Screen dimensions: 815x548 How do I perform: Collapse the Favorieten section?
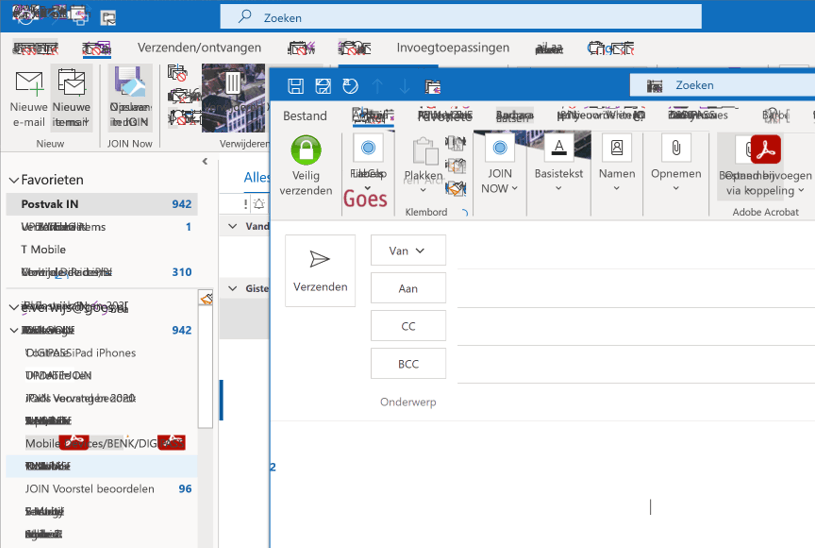[x=14, y=180]
